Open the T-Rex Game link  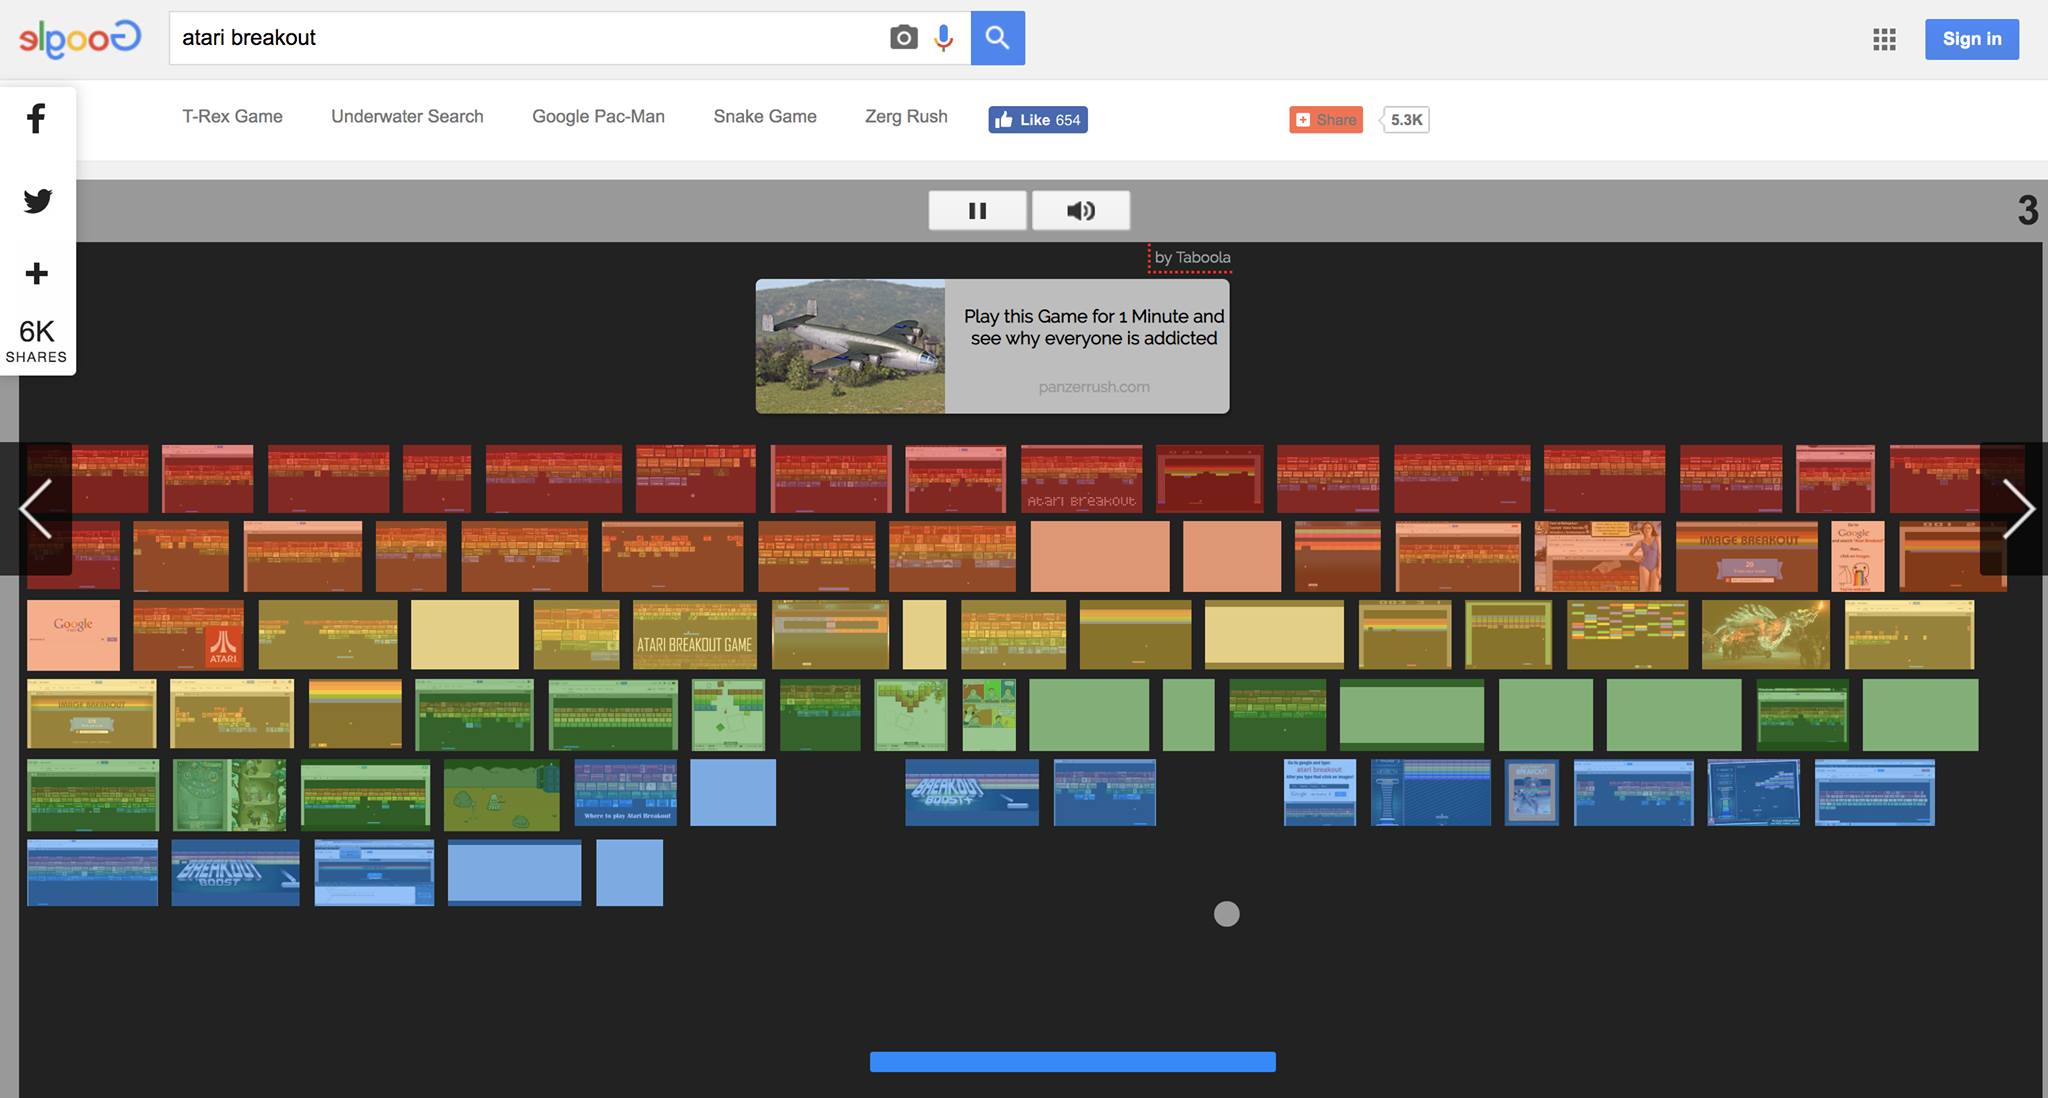[232, 116]
